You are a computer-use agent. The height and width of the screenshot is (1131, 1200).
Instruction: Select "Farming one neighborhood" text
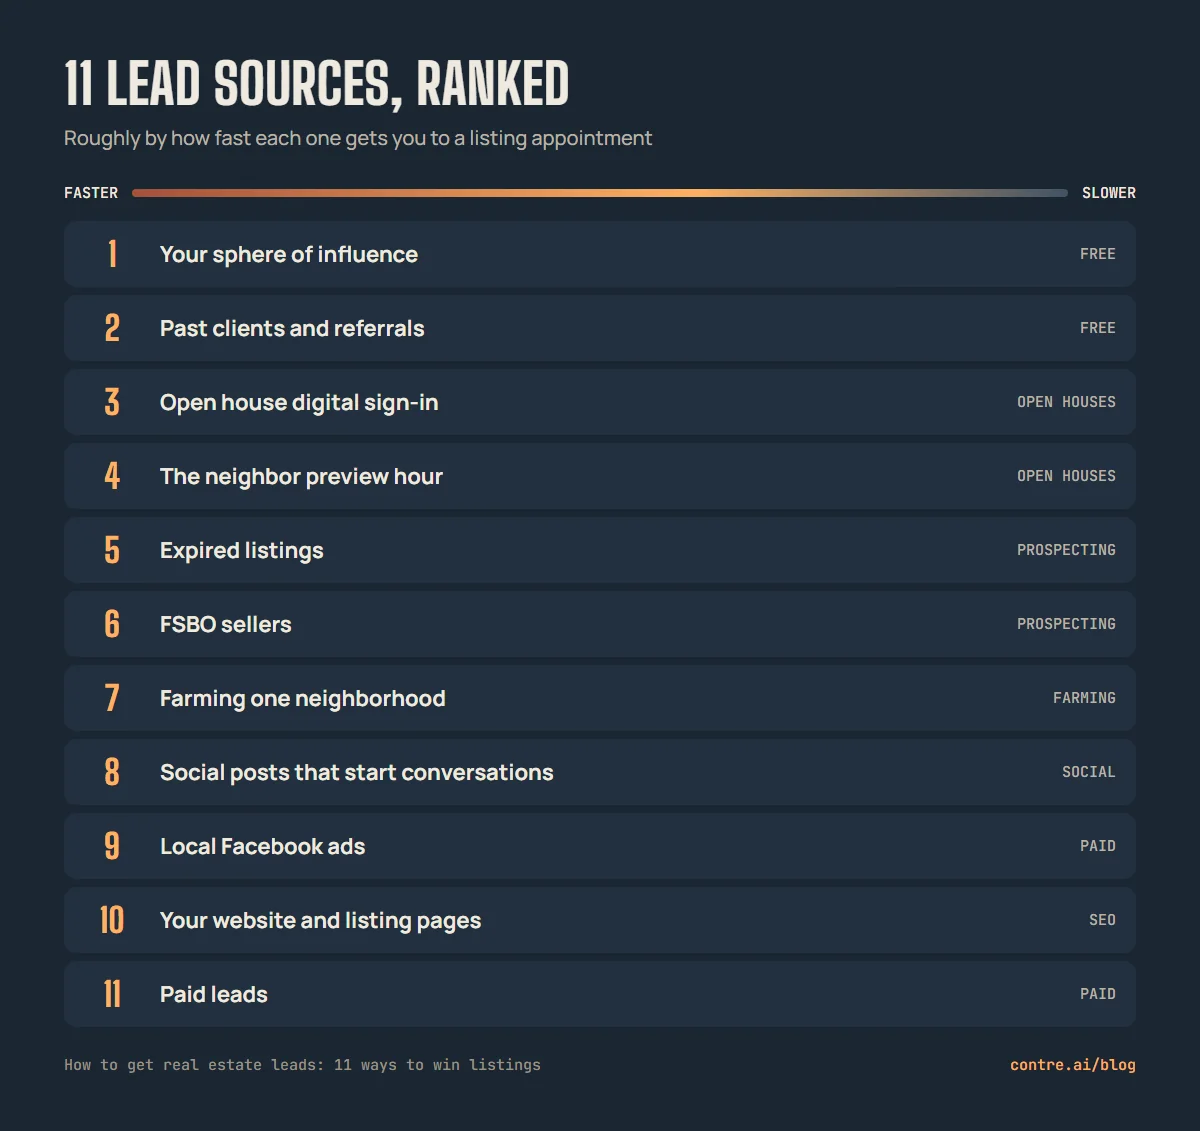303,699
